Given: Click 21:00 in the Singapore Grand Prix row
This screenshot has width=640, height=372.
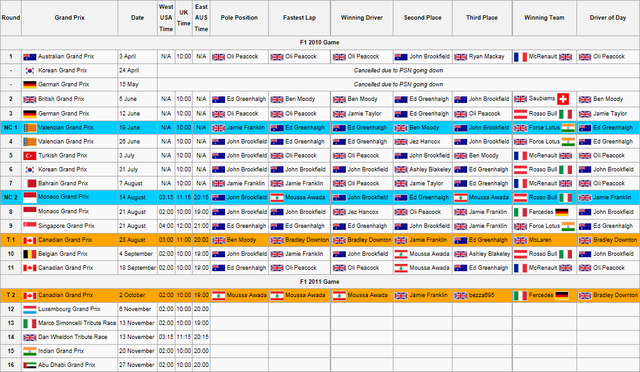Looking at the screenshot, I should pyautogui.click(x=201, y=226).
